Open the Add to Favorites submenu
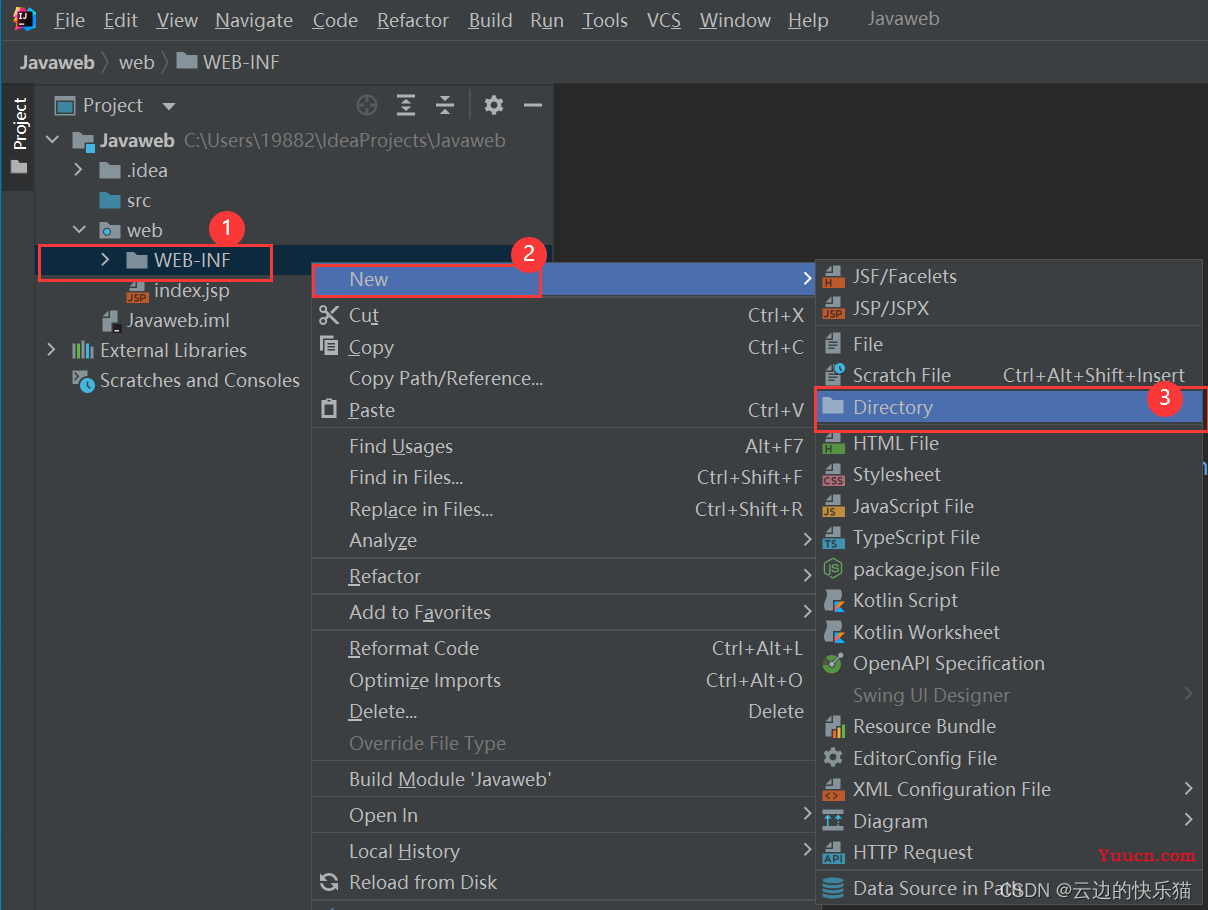This screenshot has width=1208, height=910. tap(563, 612)
